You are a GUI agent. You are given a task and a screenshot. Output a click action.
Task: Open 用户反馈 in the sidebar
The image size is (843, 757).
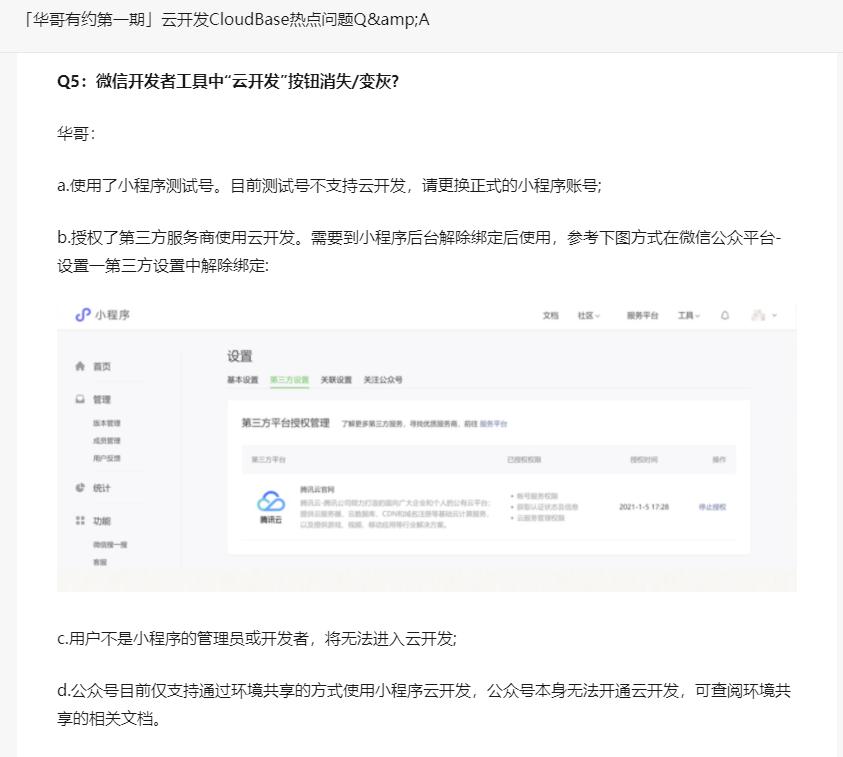pos(106,458)
